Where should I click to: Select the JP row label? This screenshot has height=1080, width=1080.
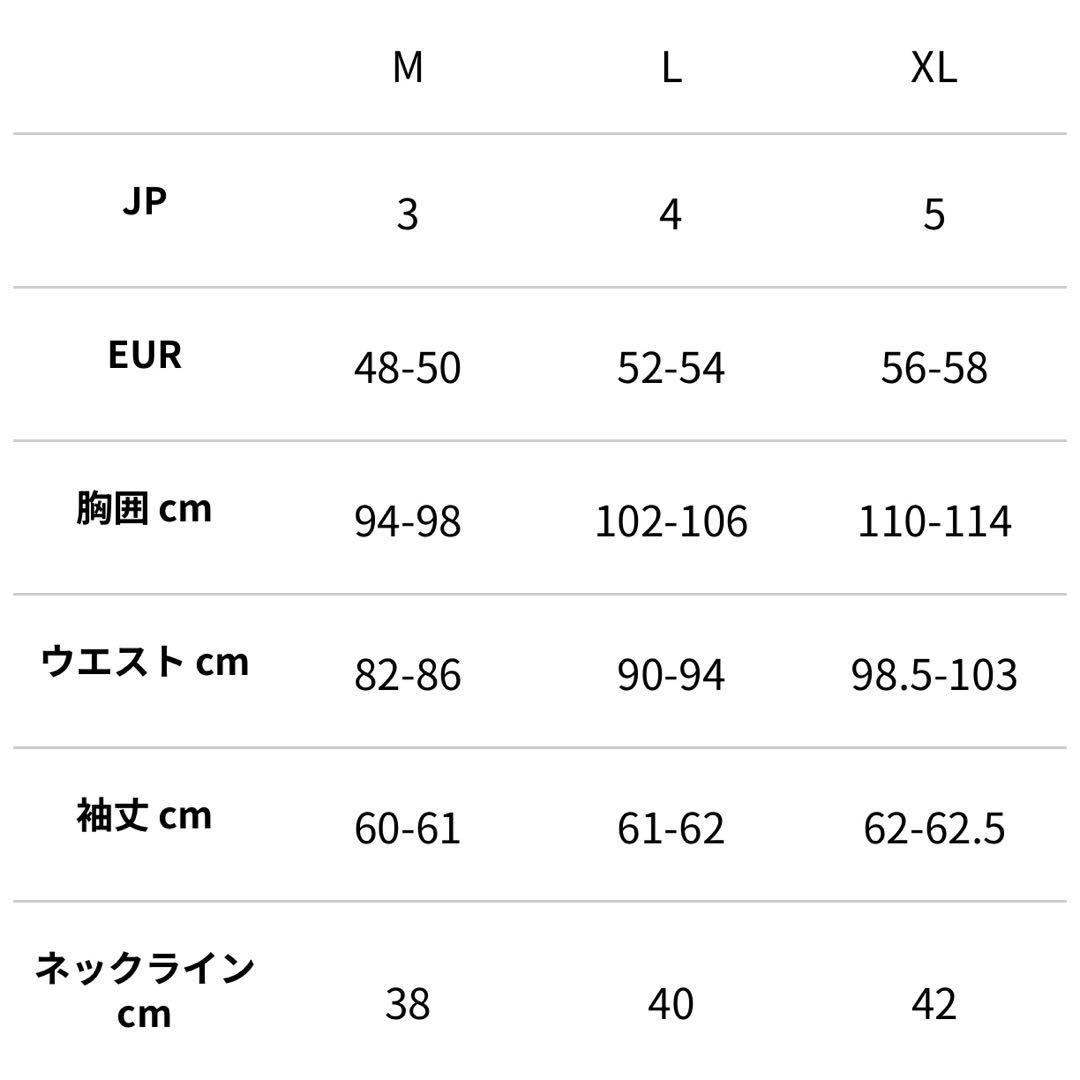pos(145,201)
